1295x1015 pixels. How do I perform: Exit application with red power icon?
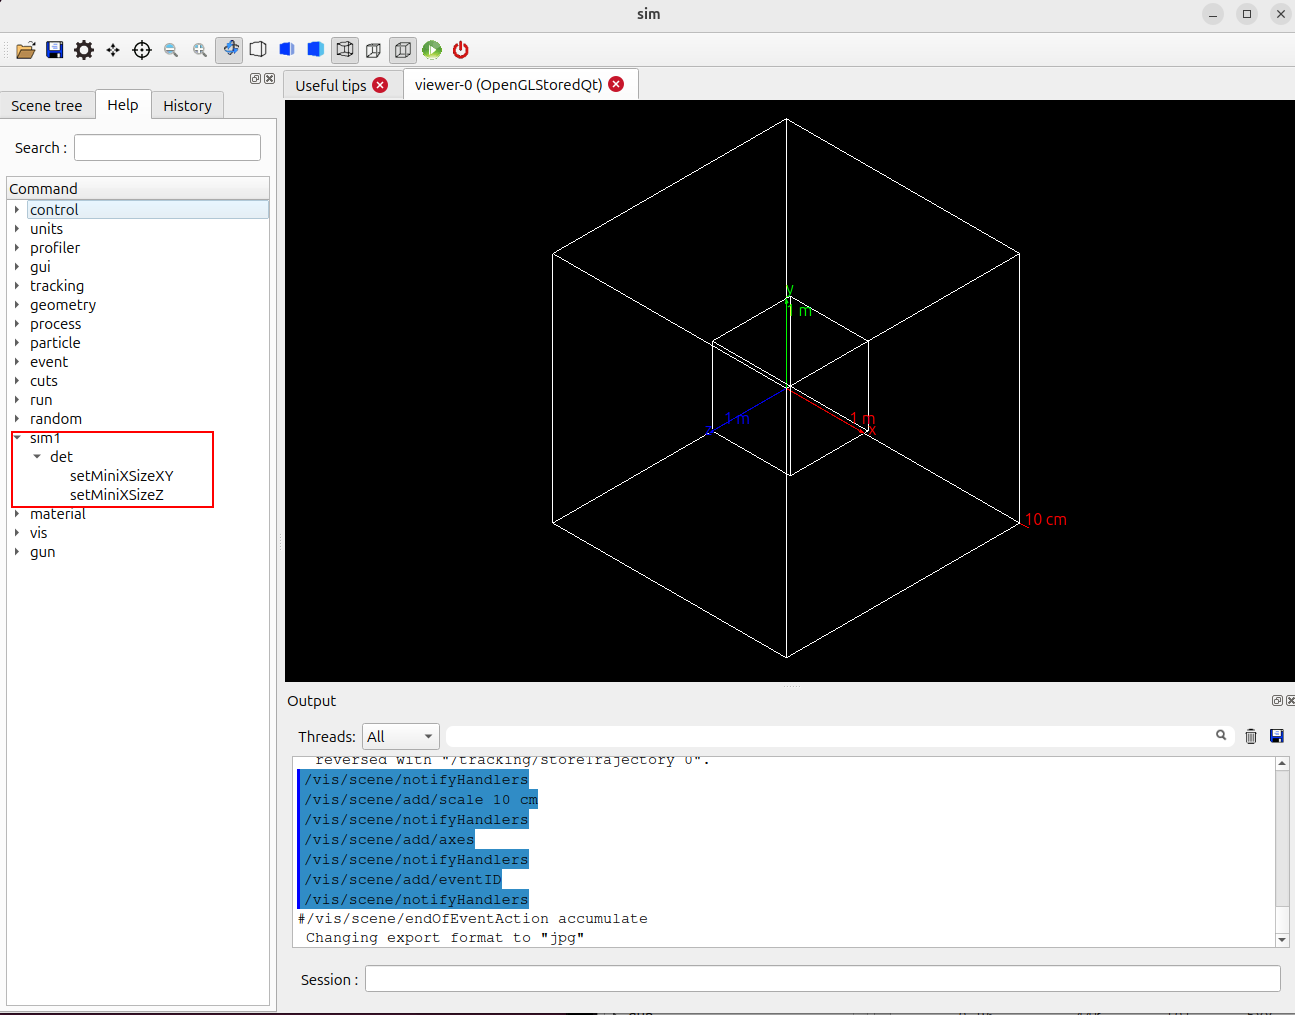coord(461,50)
